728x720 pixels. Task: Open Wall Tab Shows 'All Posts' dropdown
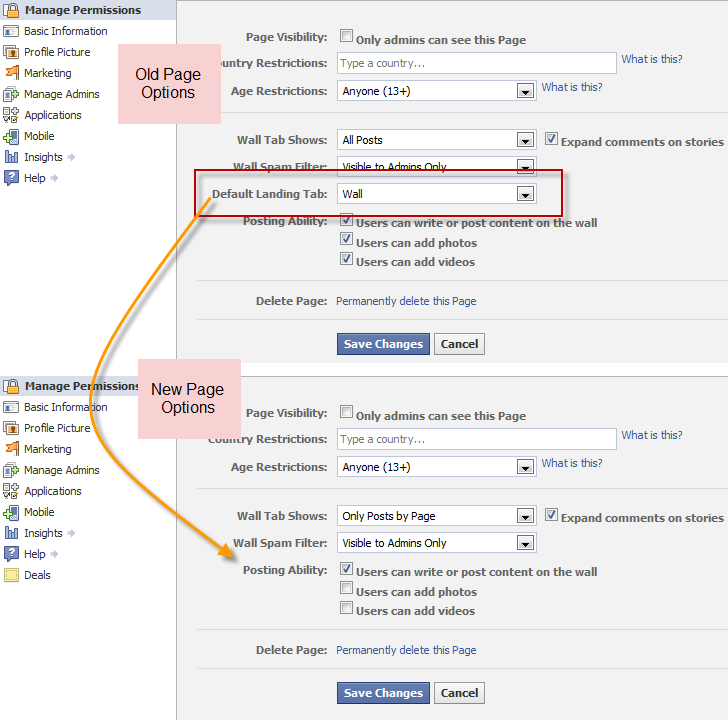[436, 140]
